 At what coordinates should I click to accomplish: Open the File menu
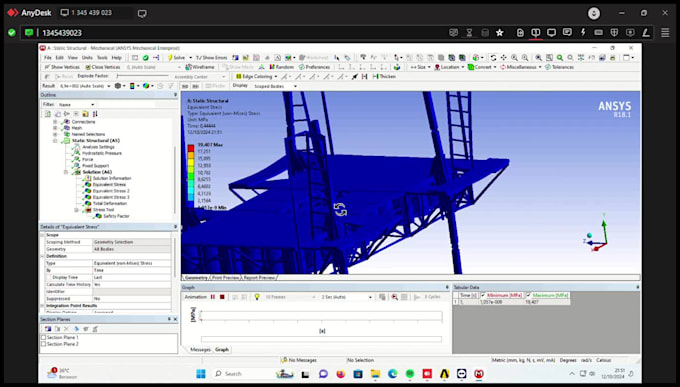click(48, 58)
